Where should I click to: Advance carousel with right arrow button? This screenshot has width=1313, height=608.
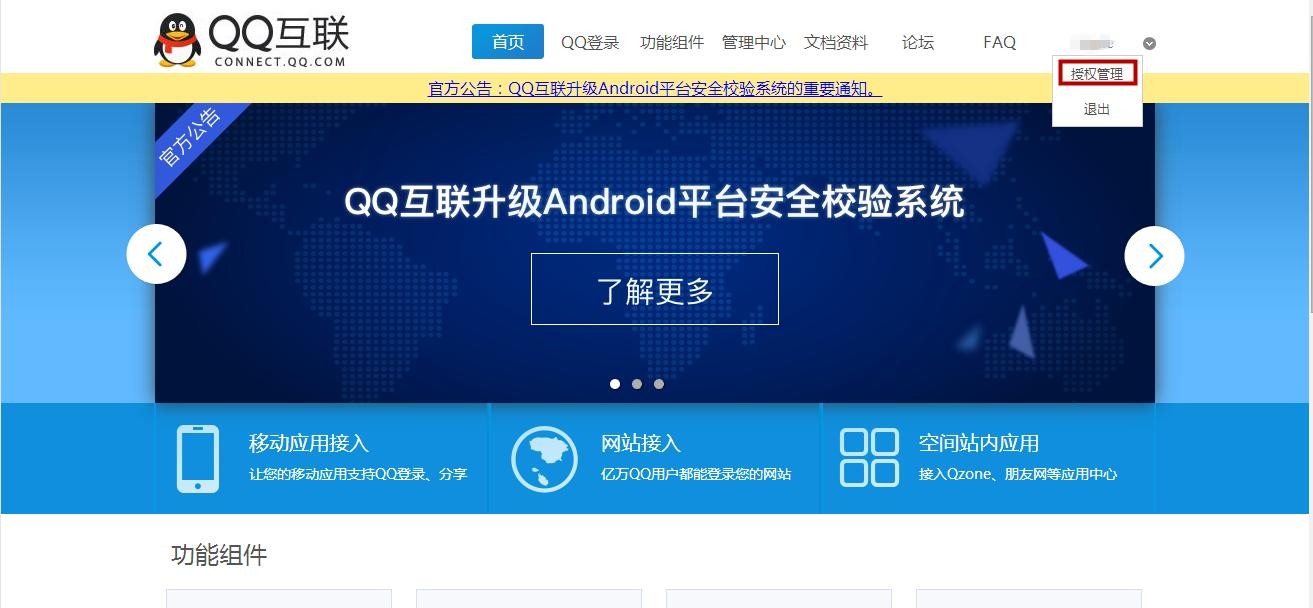(1154, 256)
